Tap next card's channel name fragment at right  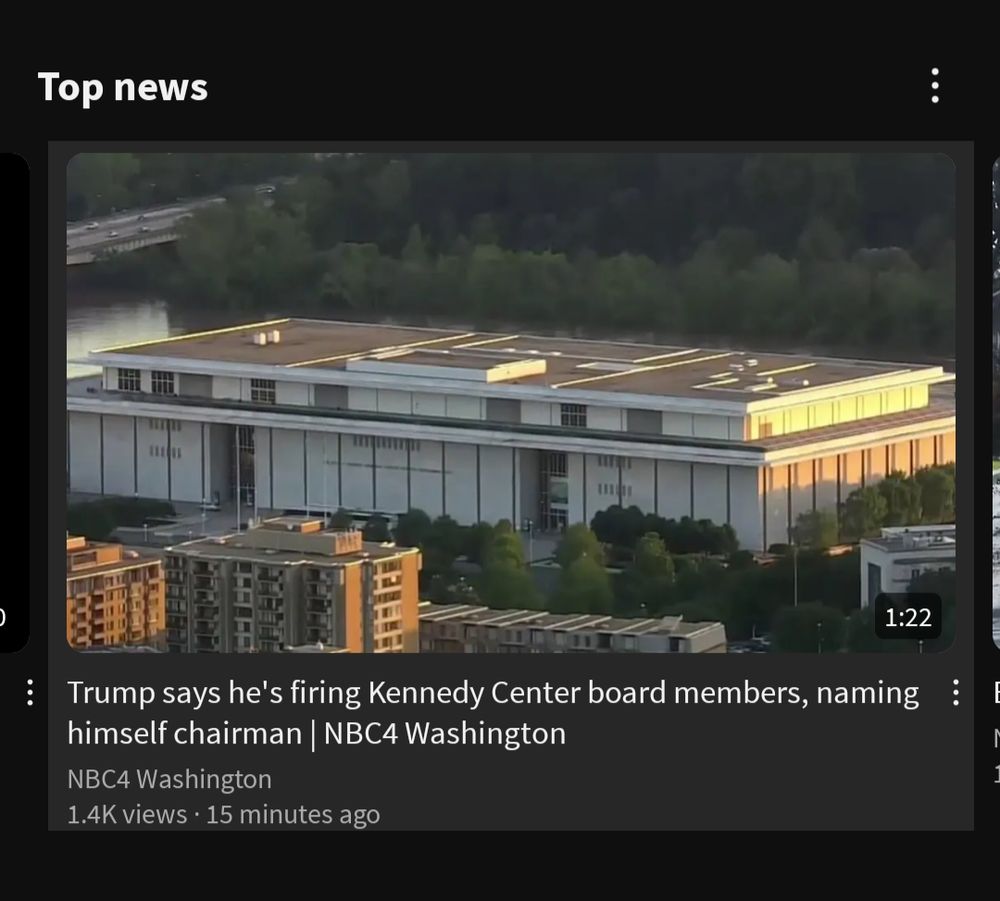pos(996,738)
